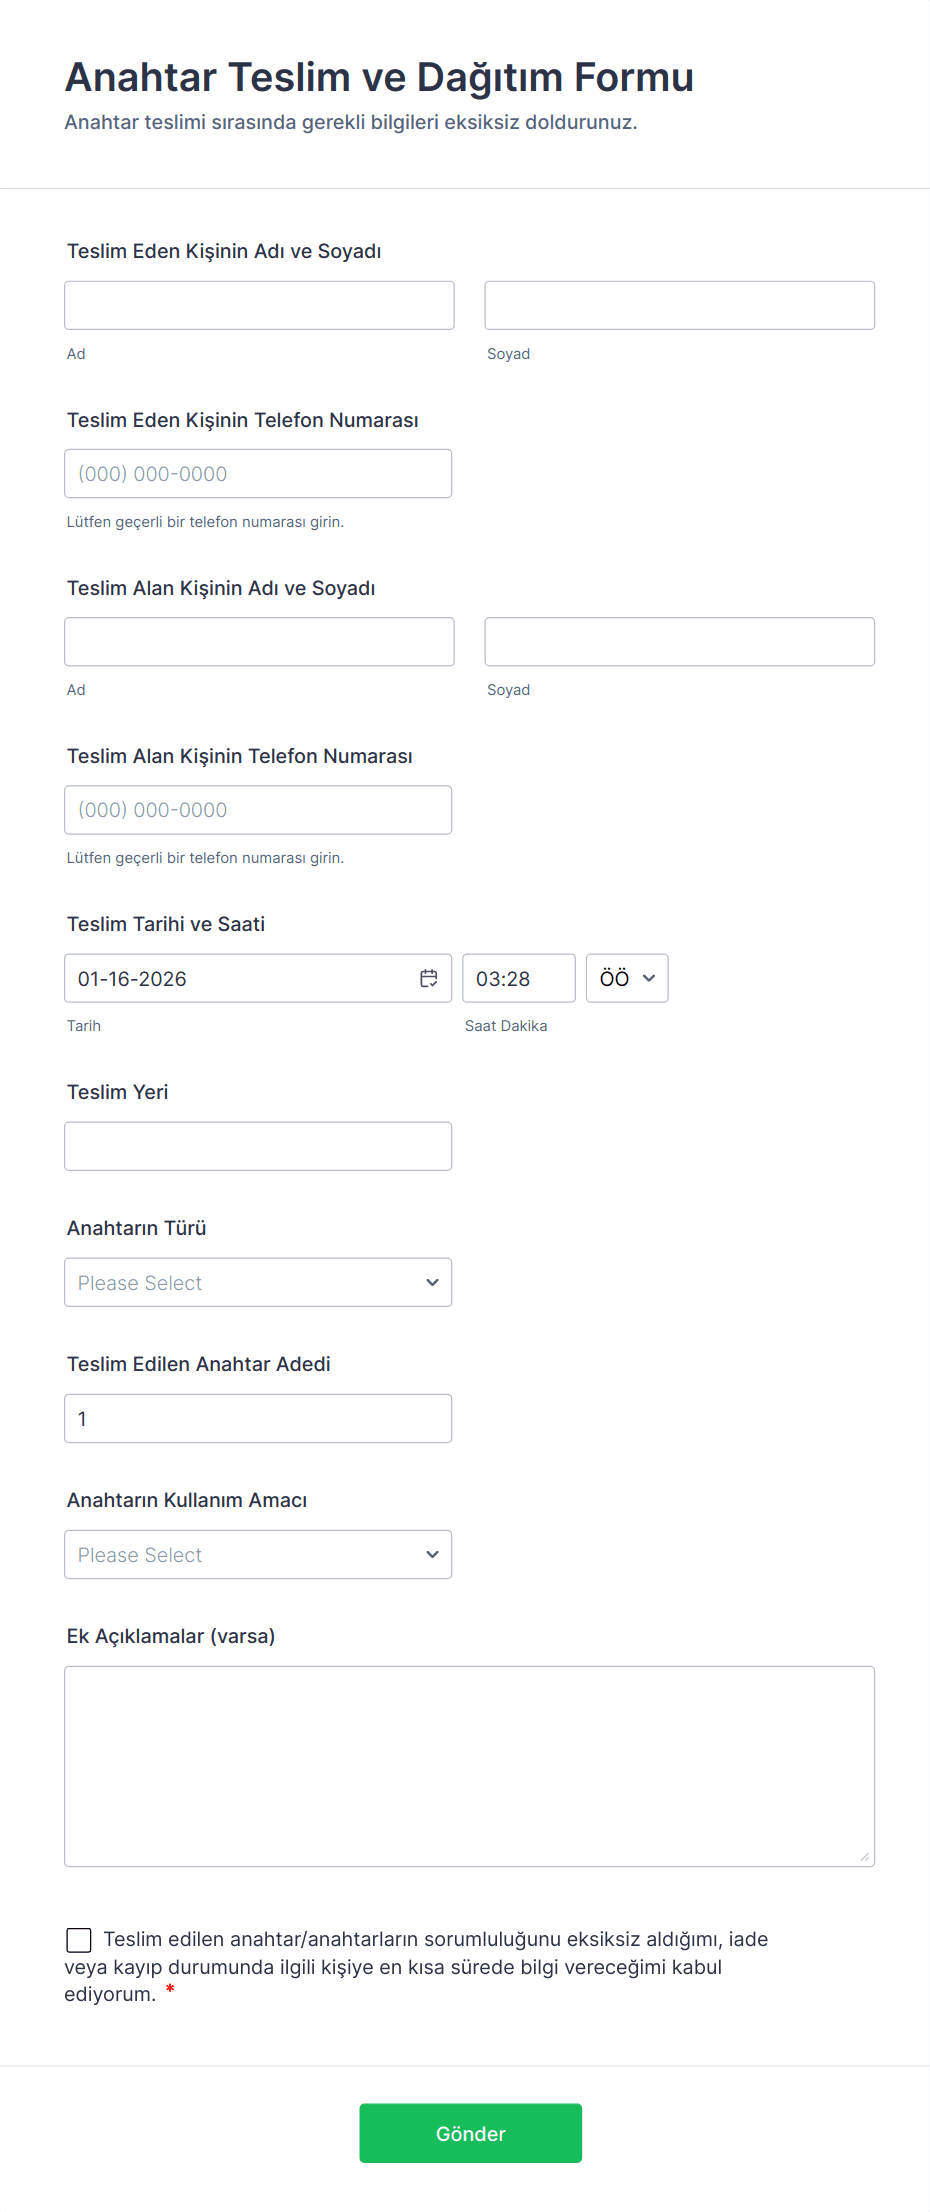Click the Saat Dakika time field
The image size is (930, 2212).
pos(518,978)
